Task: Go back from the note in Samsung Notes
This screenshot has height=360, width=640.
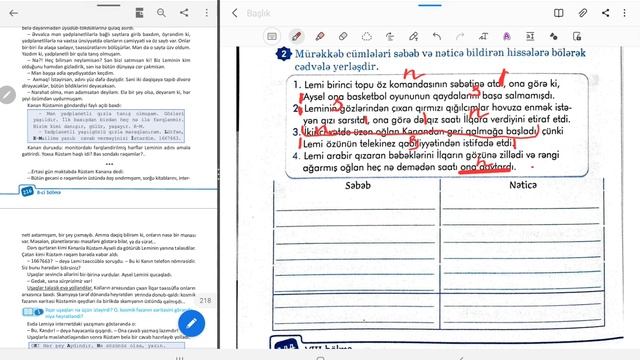Action: [x=235, y=13]
